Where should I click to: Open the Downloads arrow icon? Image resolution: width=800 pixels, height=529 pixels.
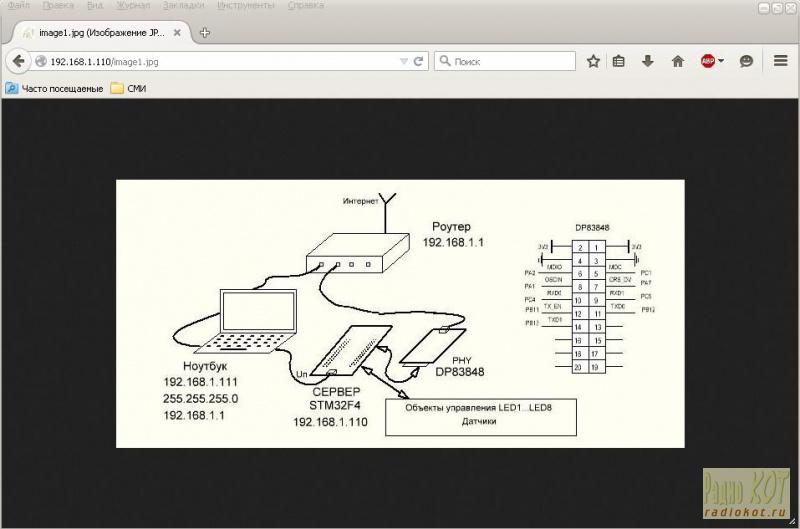click(648, 61)
